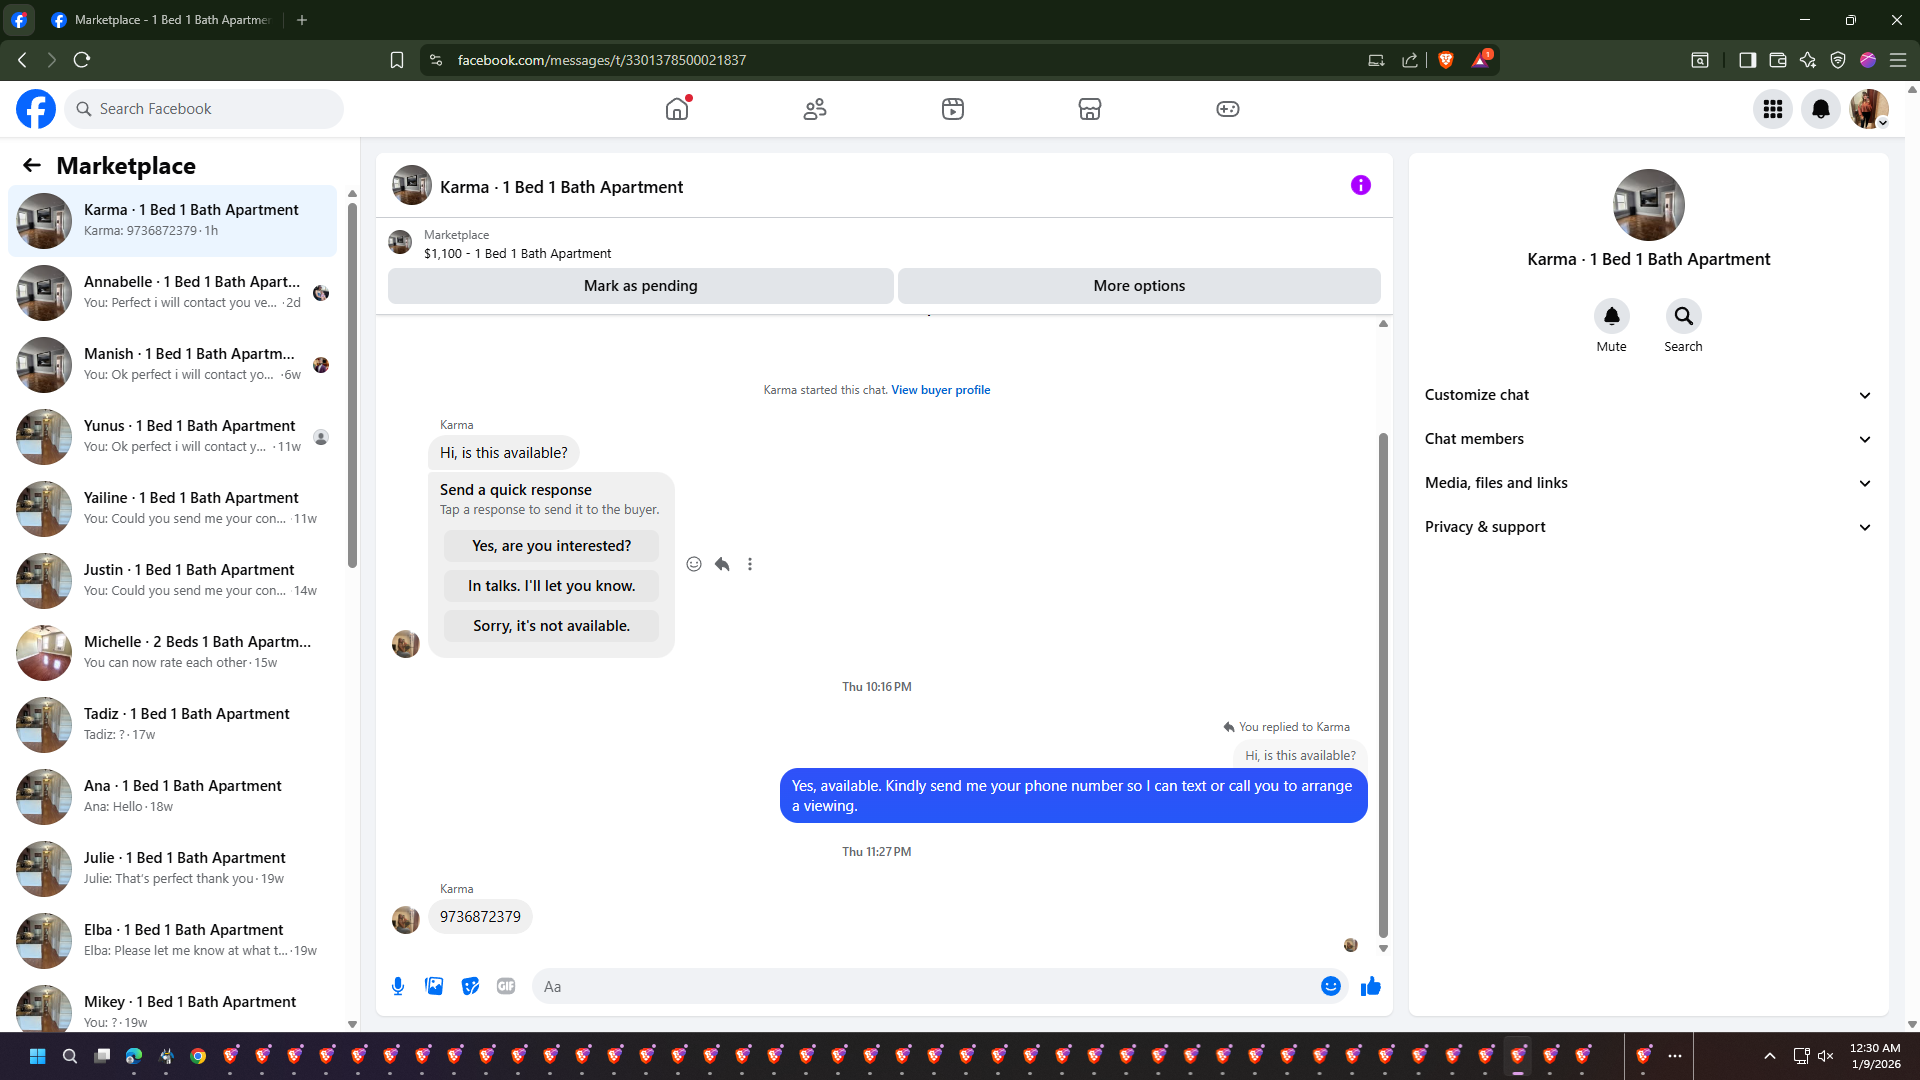Open account profile picture menu
Viewport: 1920px width, 1080px height.
(x=1869, y=109)
